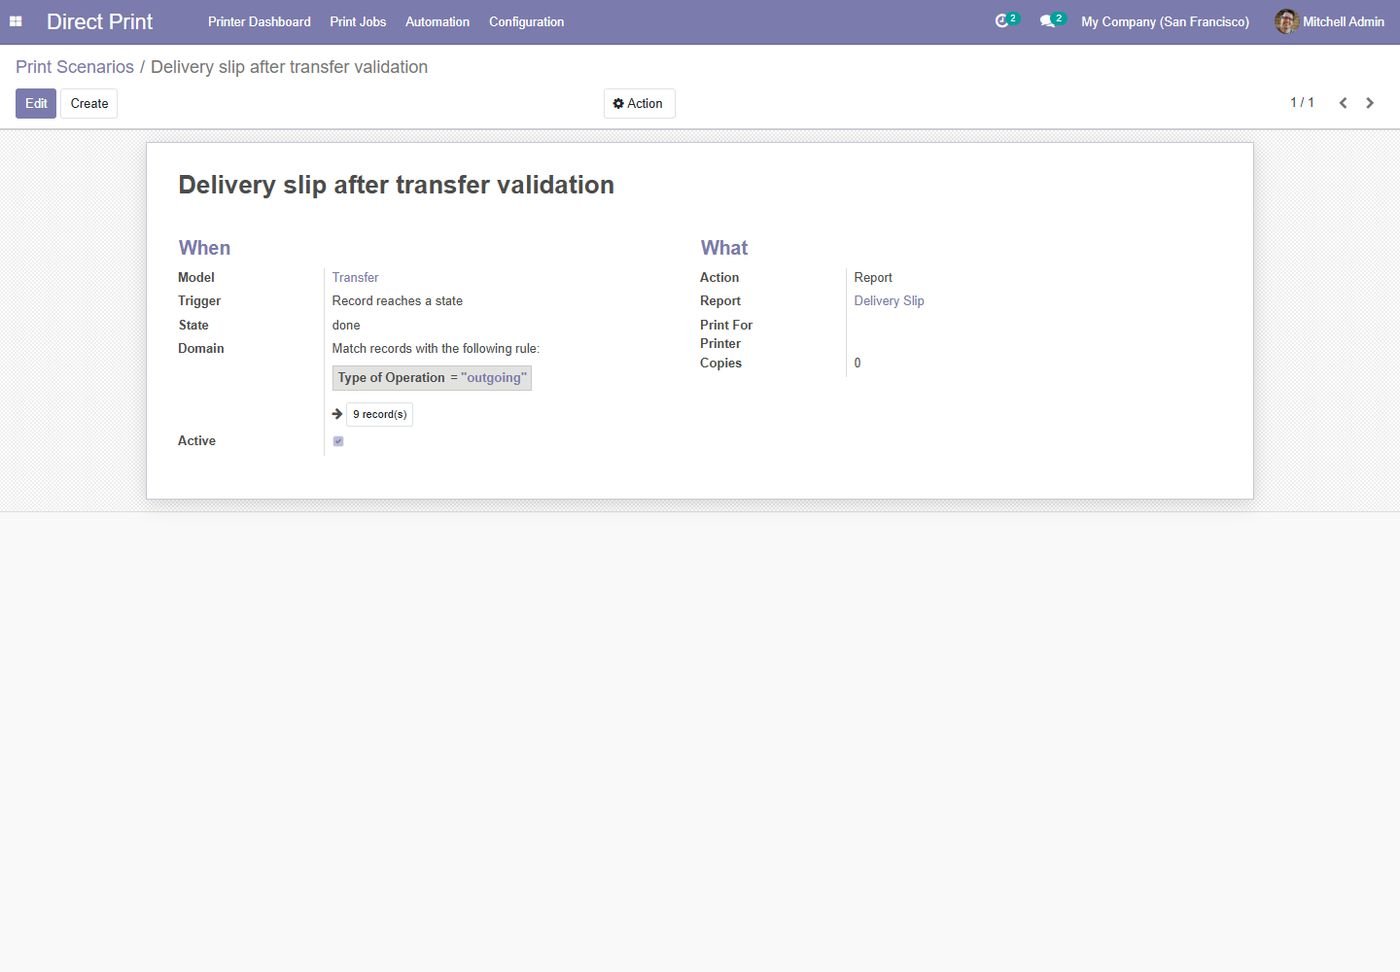
Task: Open the Action gear dropdown
Action: pyautogui.click(x=639, y=104)
